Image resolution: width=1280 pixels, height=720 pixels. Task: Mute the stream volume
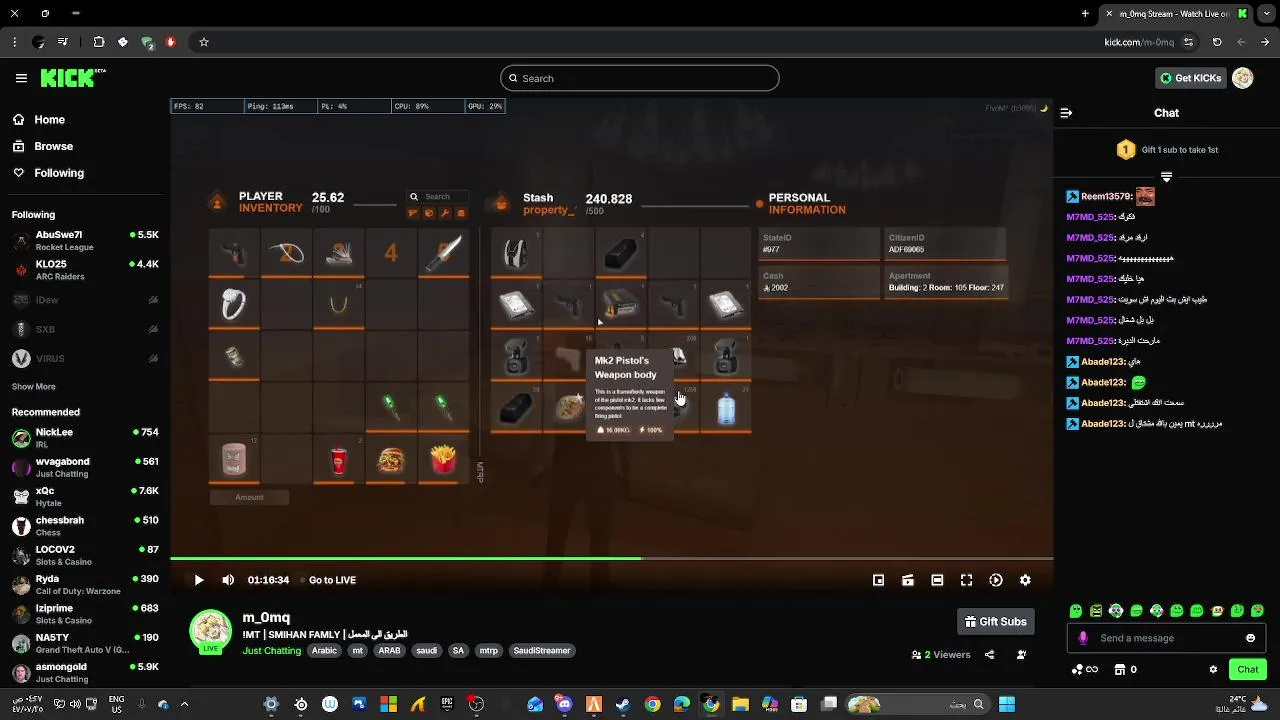tap(228, 580)
